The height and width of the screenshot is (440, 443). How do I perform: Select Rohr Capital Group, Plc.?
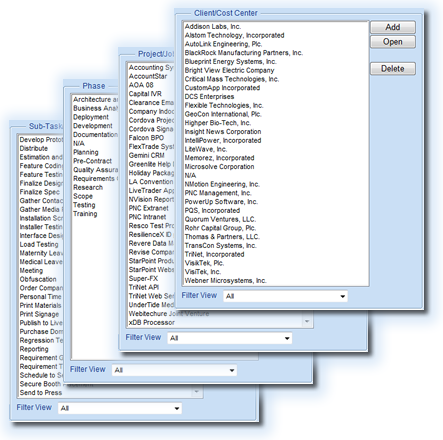pos(220,228)
